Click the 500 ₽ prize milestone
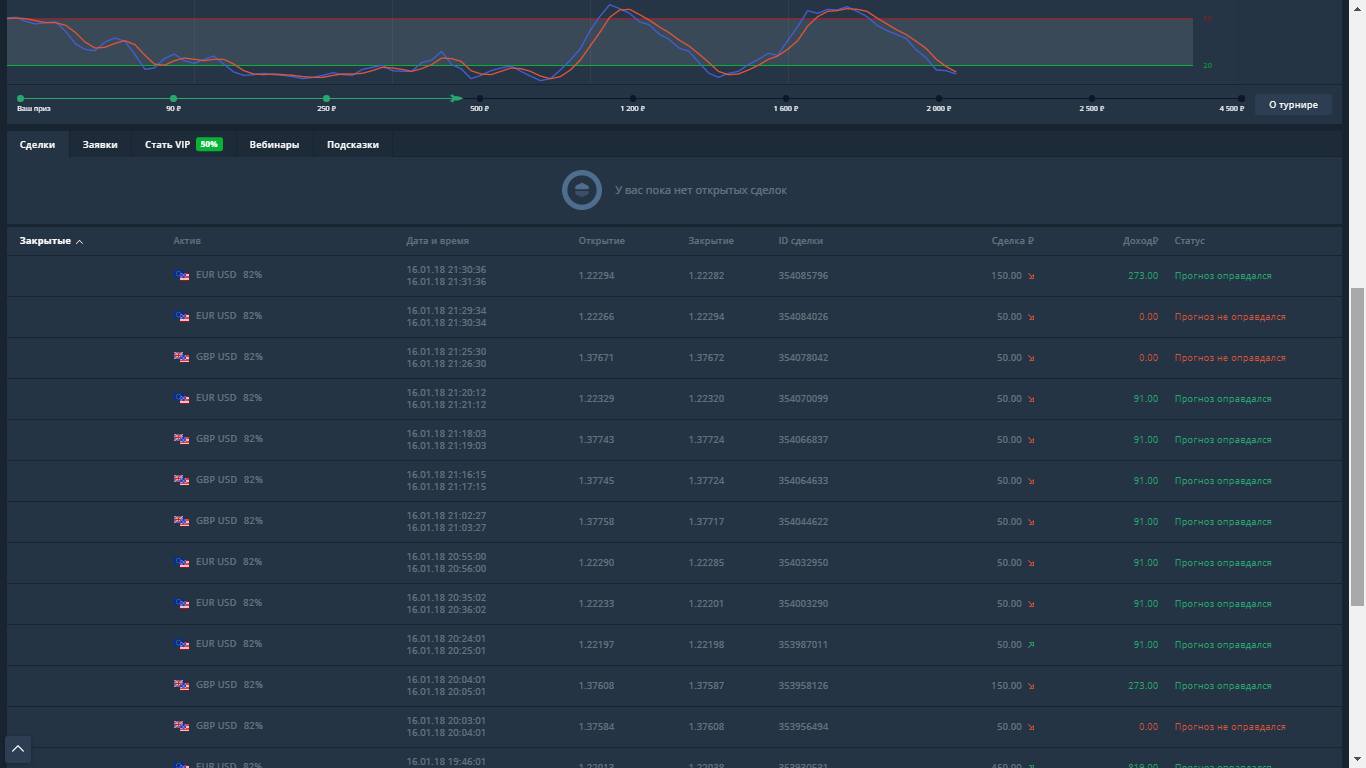The width and height of the screenshot is (1366, 768). tap(479, 98)
